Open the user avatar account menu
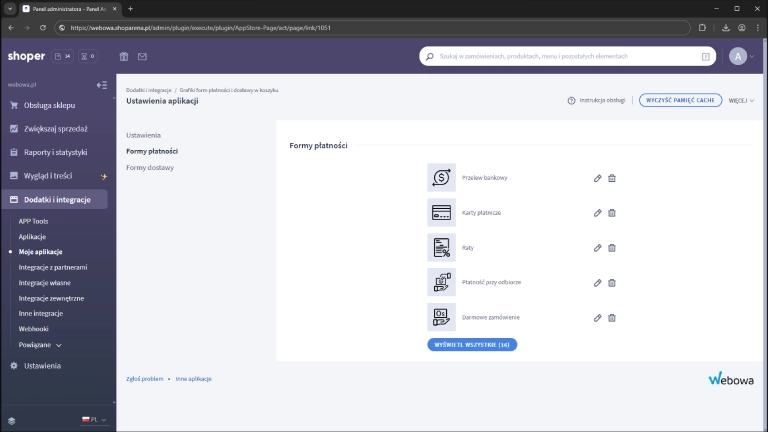768x432 pixels. click(739, 57)
